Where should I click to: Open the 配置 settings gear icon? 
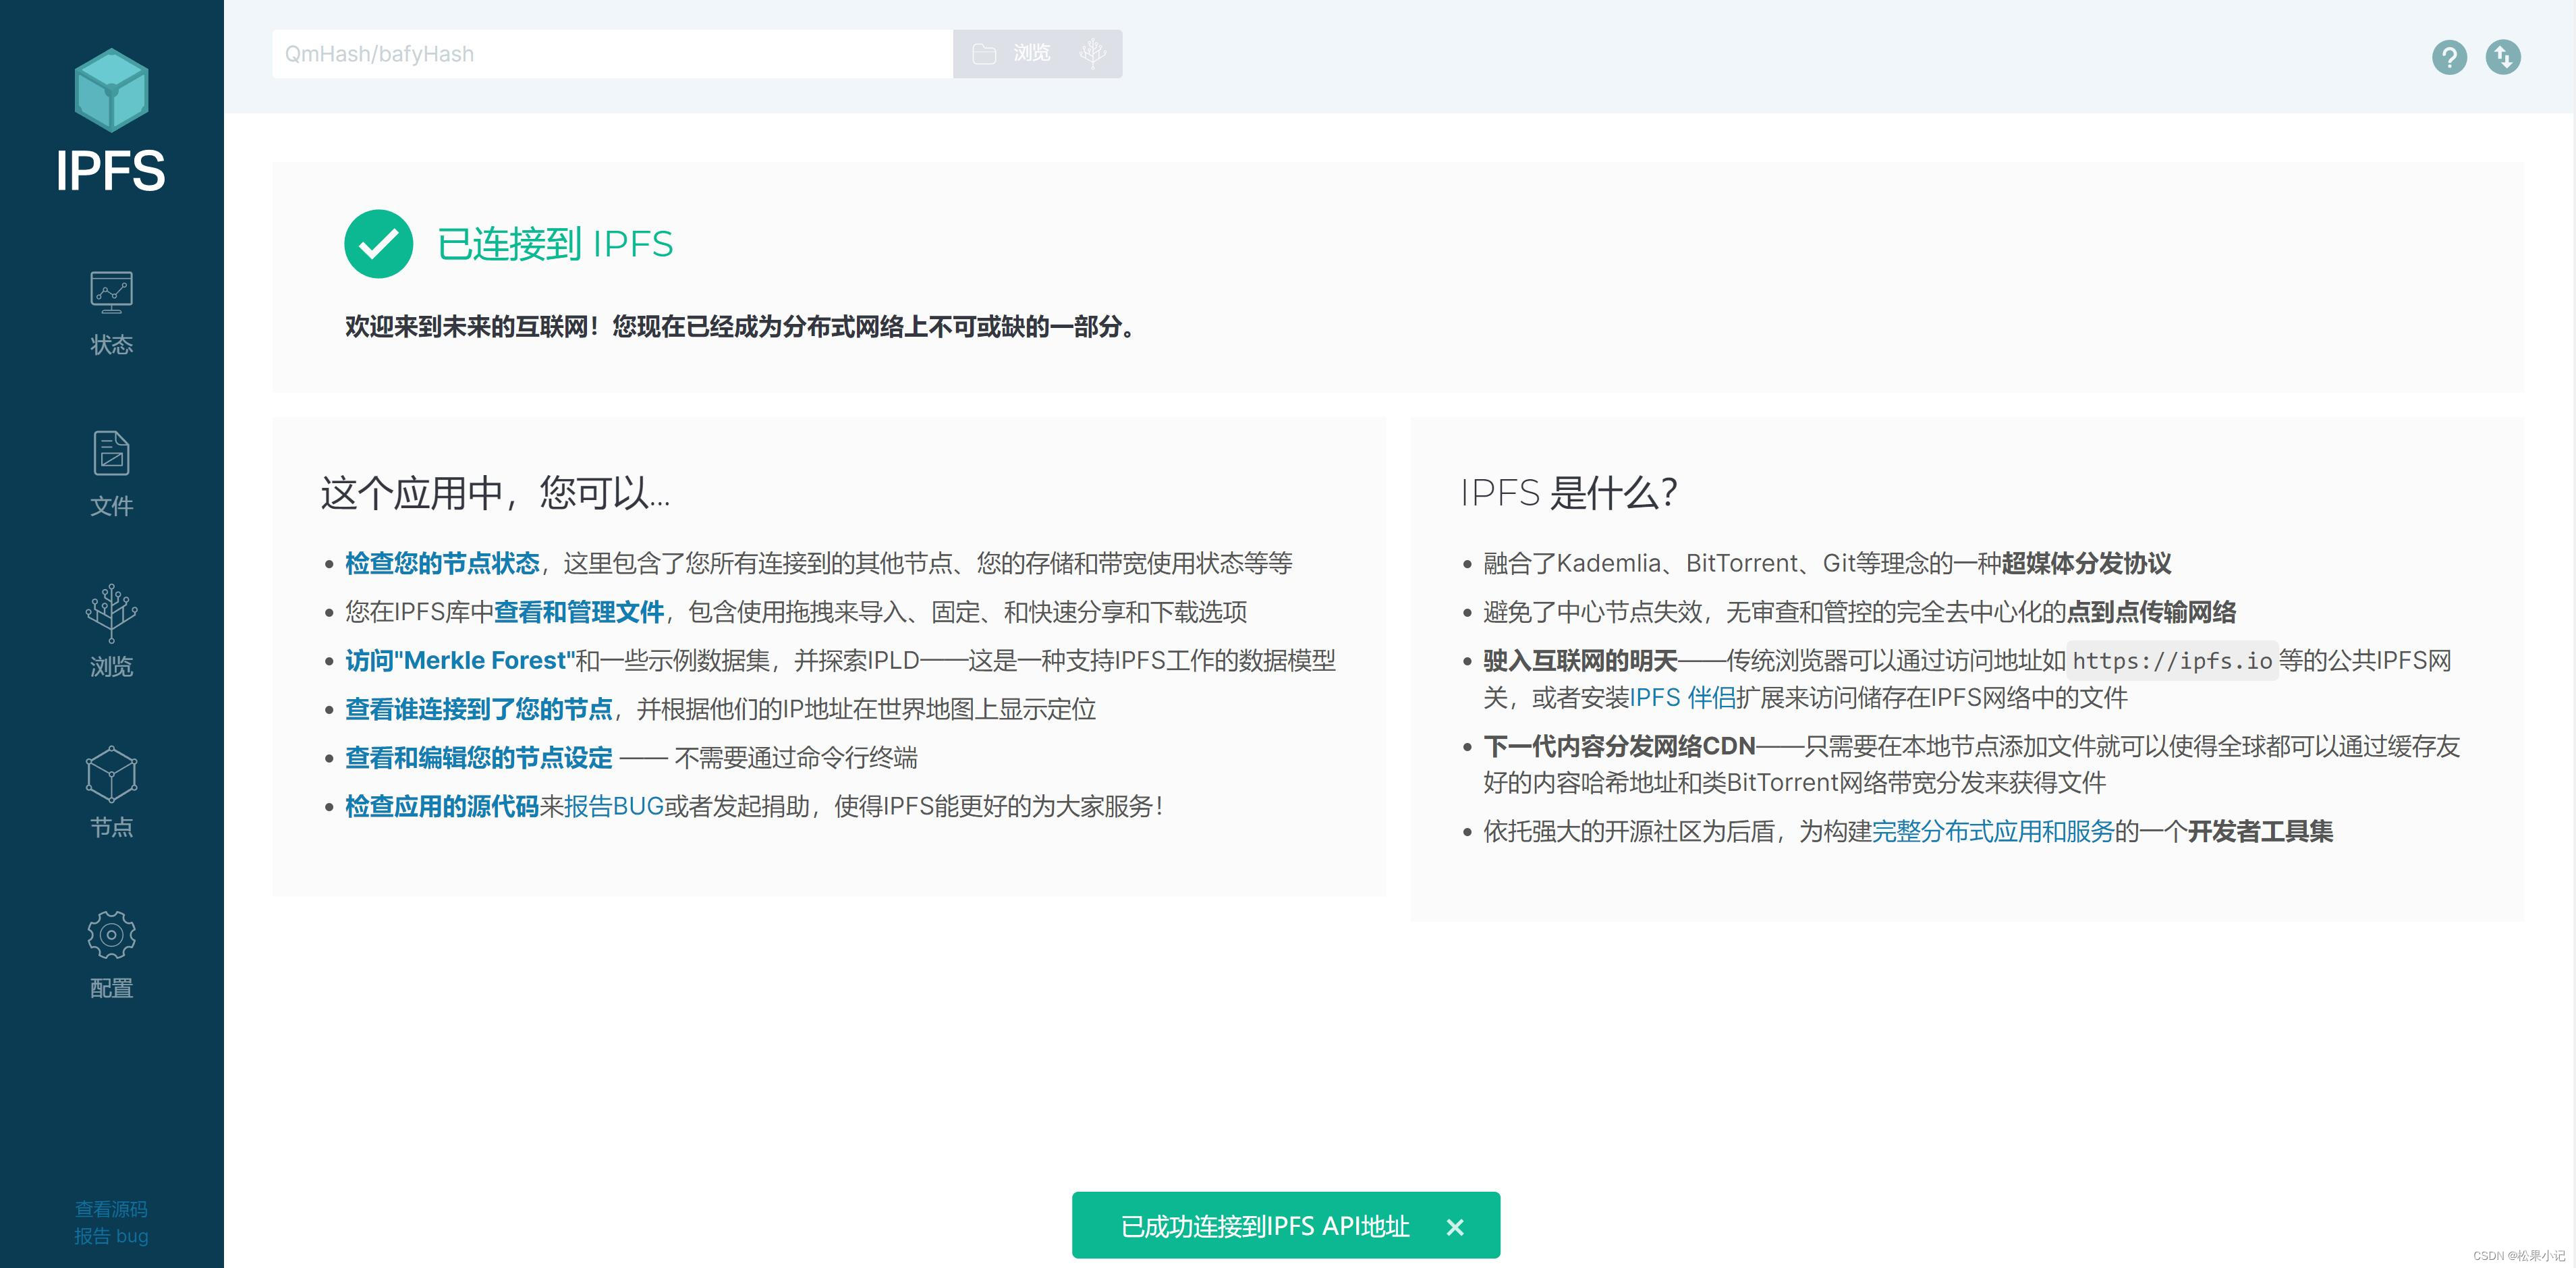tap(111, 935)
